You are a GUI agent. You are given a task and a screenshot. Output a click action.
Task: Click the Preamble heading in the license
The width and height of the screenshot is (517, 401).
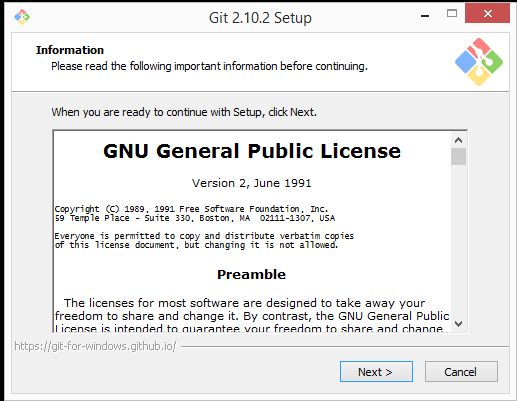(251, 274)
